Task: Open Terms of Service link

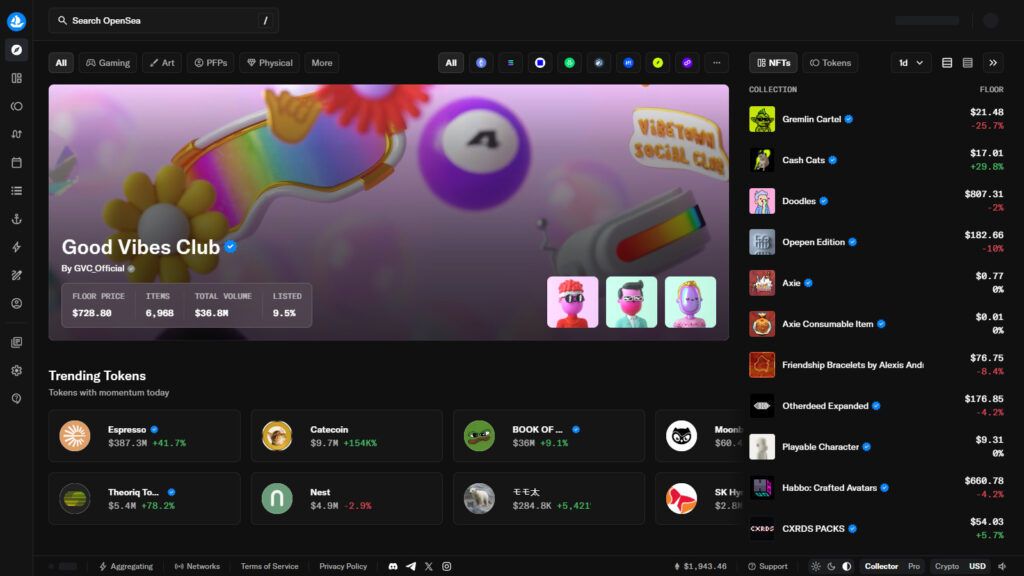Action: click(269, 566)
